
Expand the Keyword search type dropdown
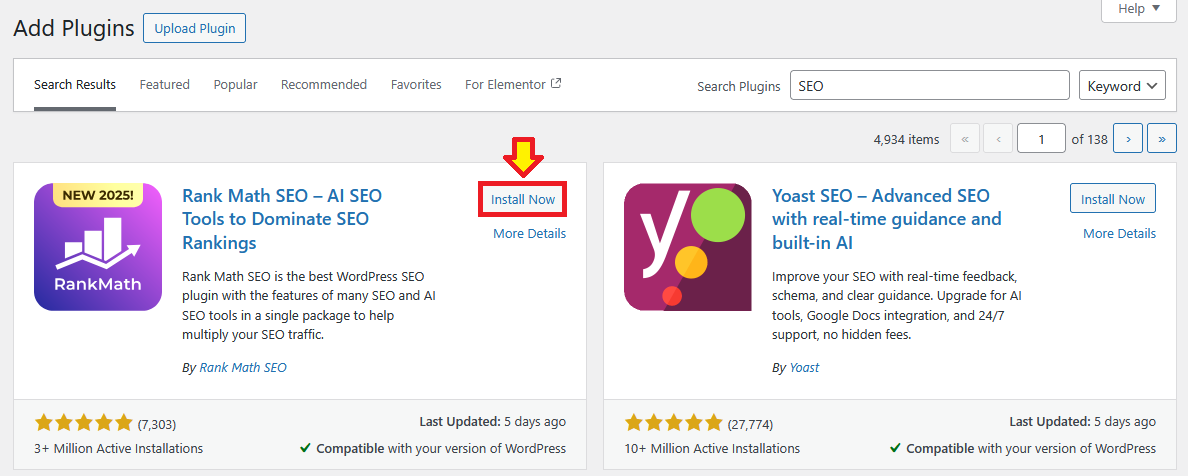[x=1122, y=86]
